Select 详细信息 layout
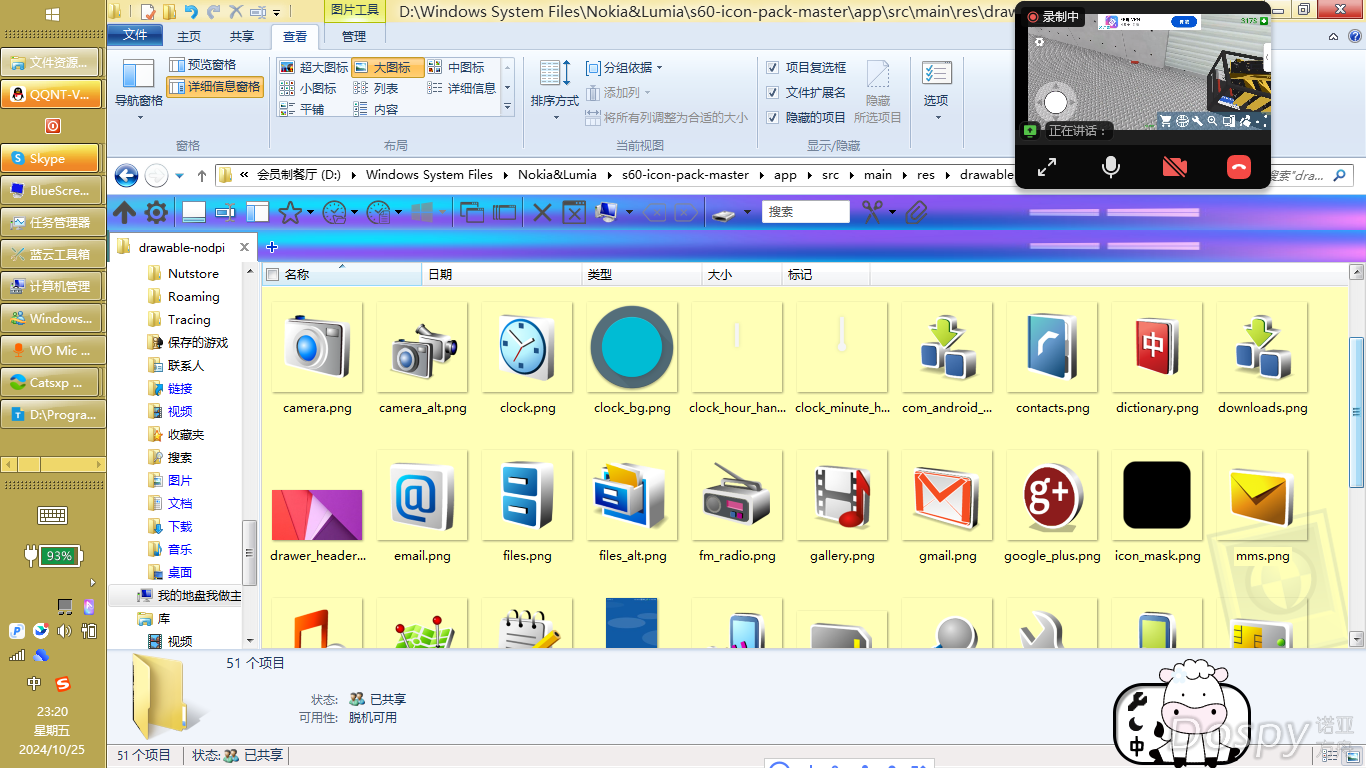The image size is (1366, 768). (x=462, y=88)
